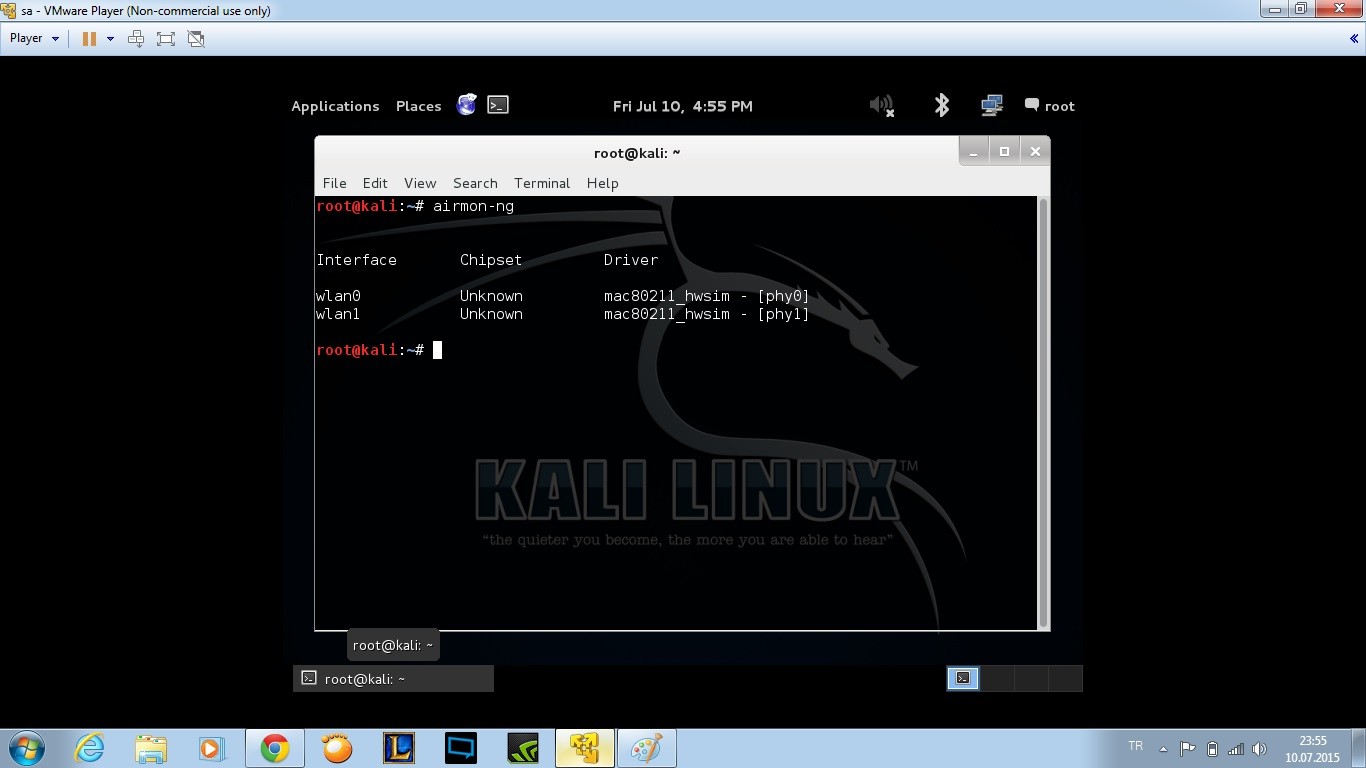Open the network signal icon in tray
Screen dimensions: 1366x768
pyautogui.click(x=1236, y=749)
